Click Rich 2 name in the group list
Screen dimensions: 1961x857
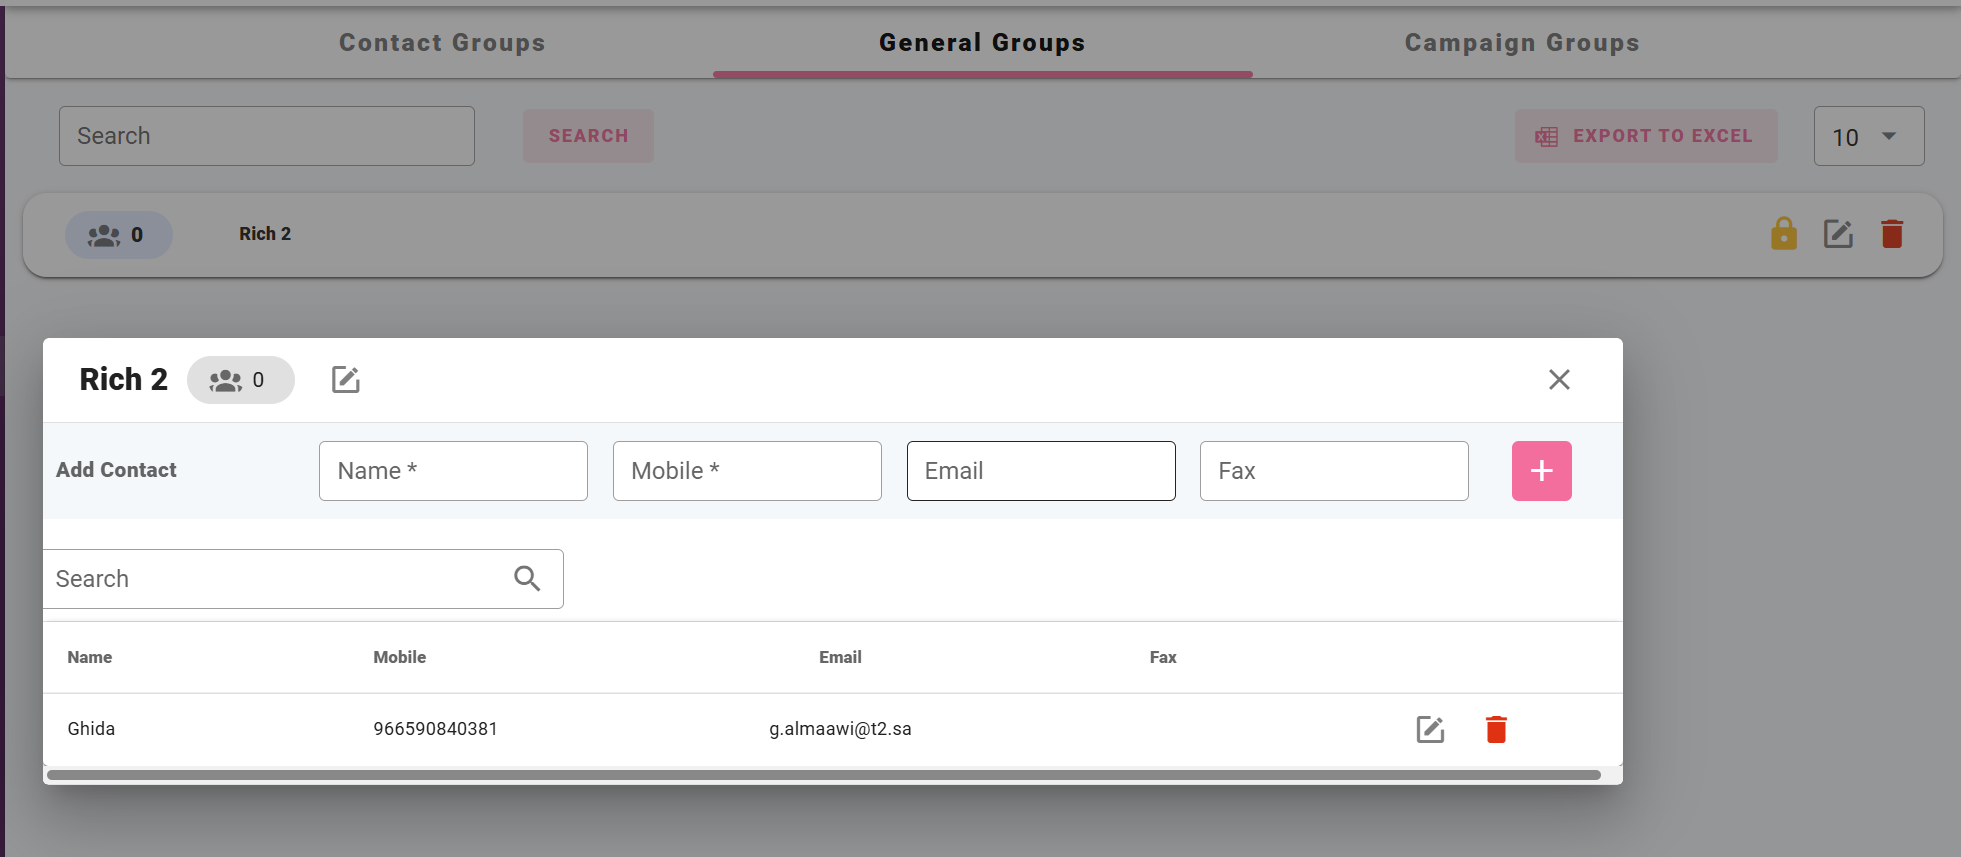[265, 234]
